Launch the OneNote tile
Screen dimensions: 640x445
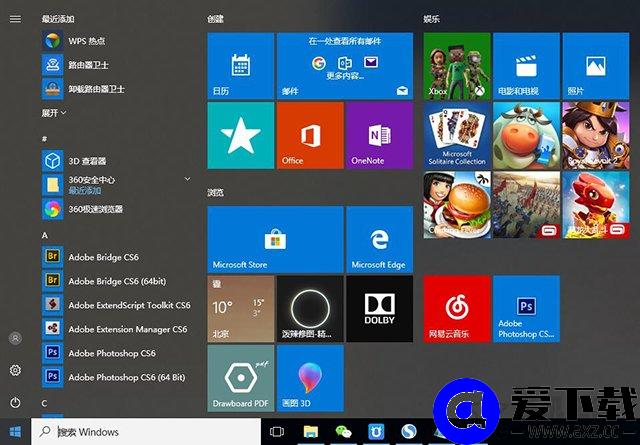coord(380,135)
